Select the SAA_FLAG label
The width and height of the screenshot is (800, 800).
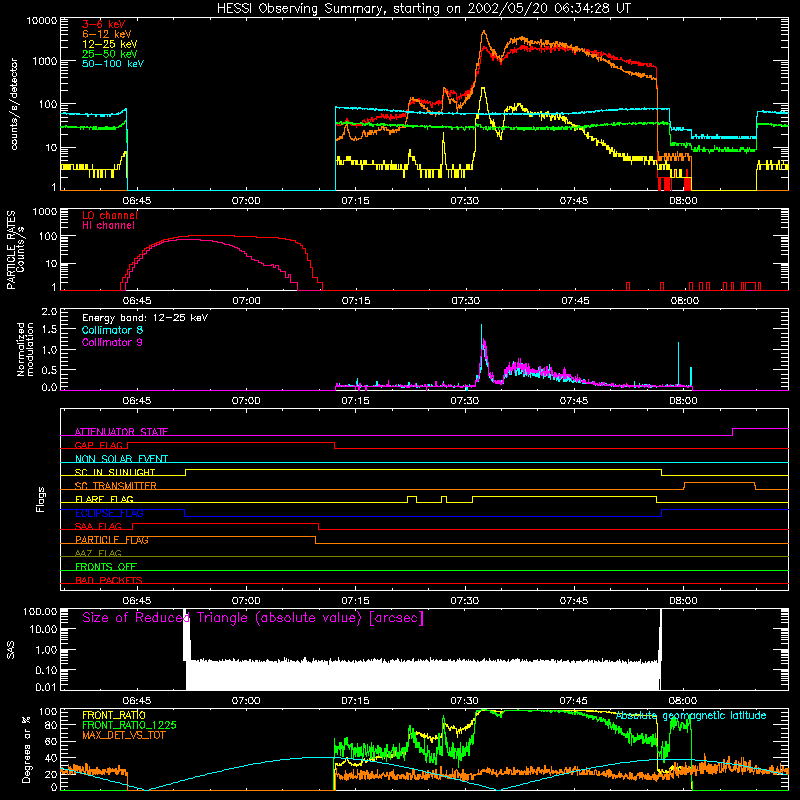(x=98, y=526)
